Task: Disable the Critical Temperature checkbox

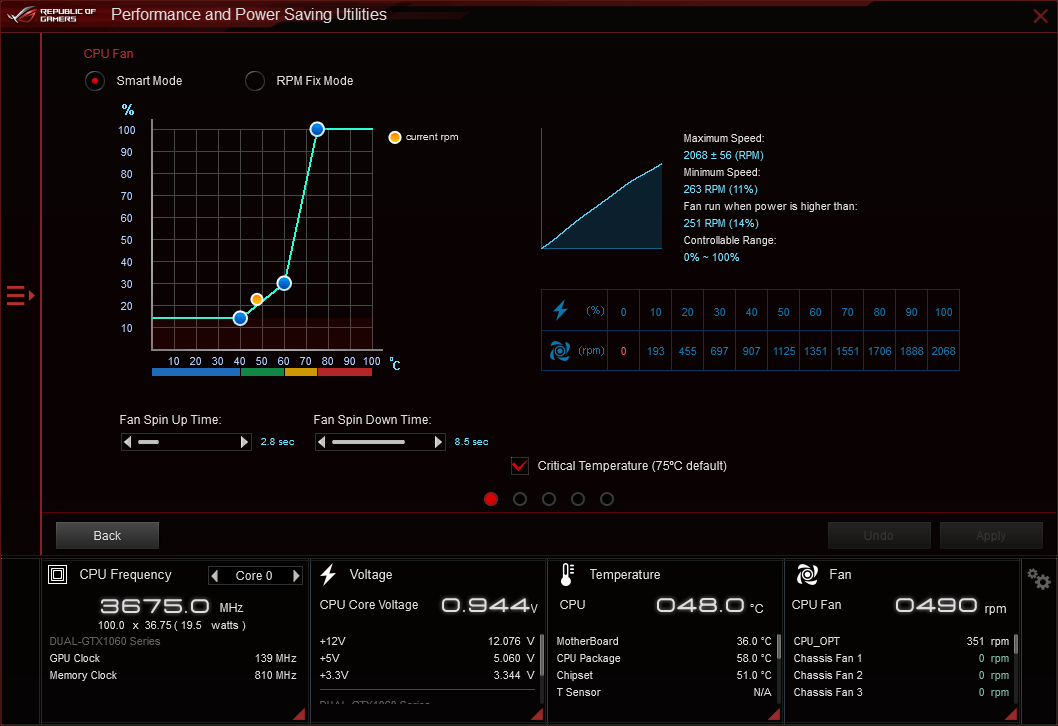Action: tap(519, 465)
